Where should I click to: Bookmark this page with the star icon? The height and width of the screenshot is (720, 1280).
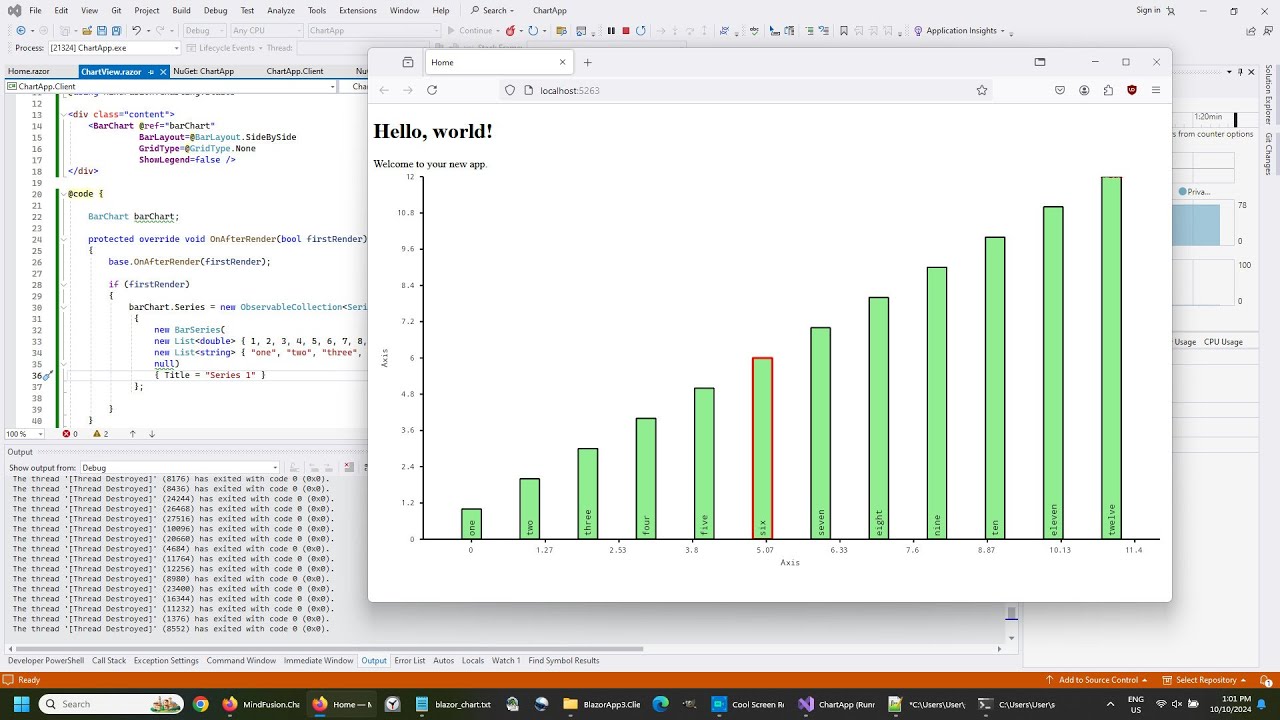[982, 90]
